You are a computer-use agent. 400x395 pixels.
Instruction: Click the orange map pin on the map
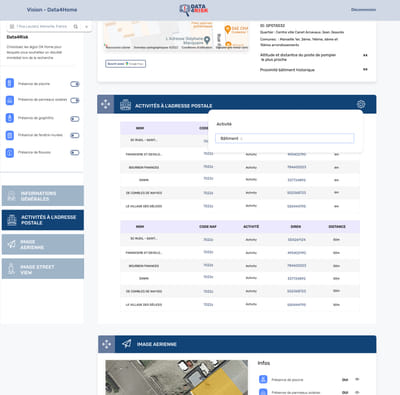[228, 30]
